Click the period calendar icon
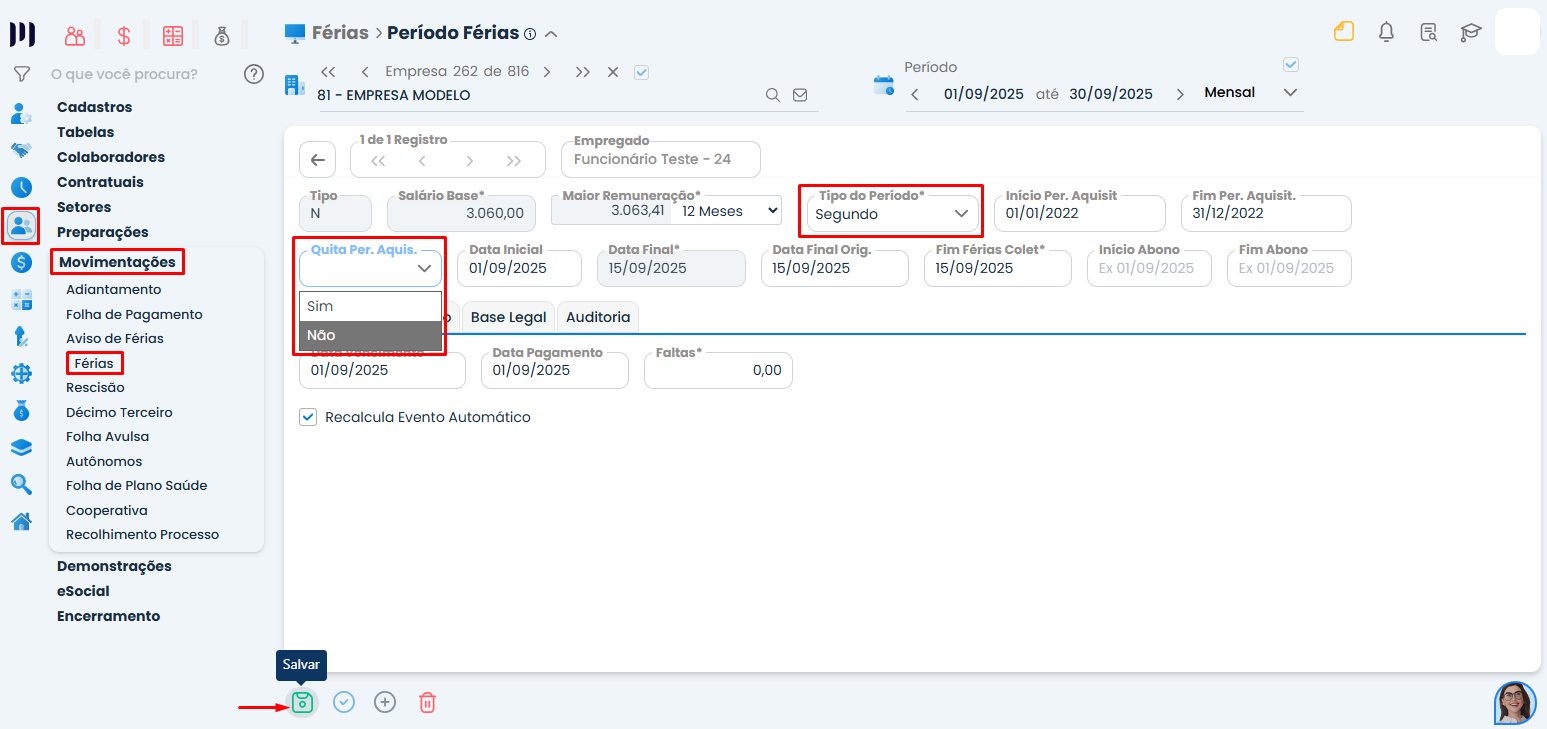The width and height of the screenshot is (1547, 729). (884, 85)
